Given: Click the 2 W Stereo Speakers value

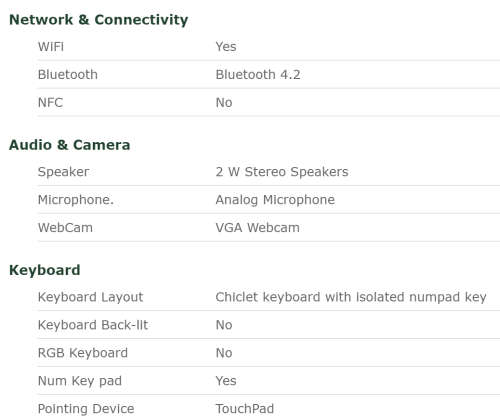Looking at the screenshot, I should [x=282, y=172].
